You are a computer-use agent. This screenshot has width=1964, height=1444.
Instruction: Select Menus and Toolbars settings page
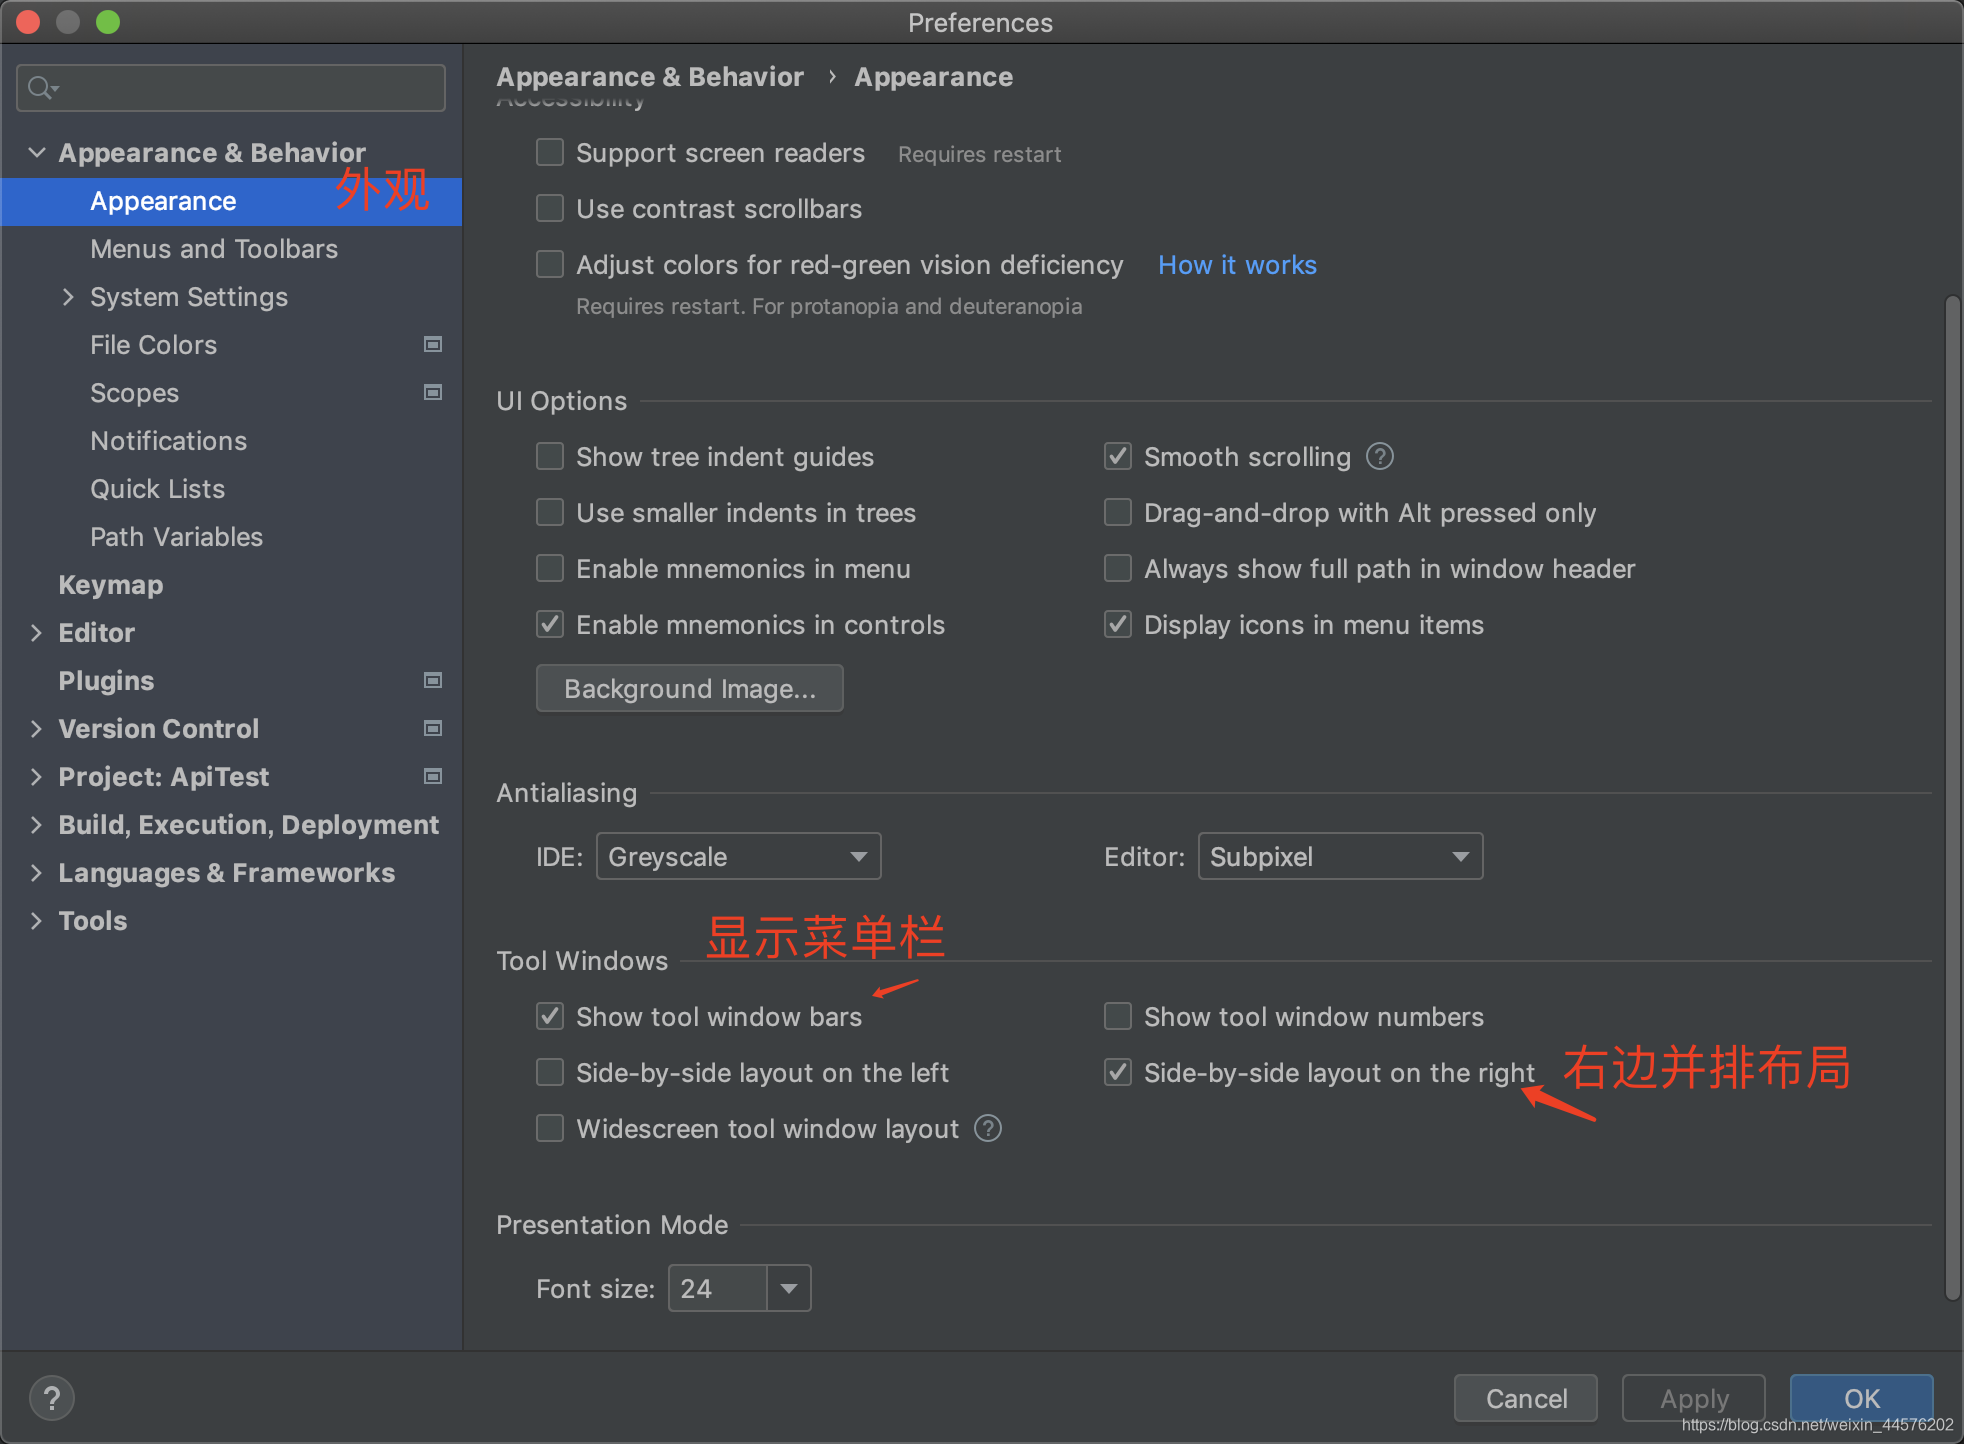214,249
